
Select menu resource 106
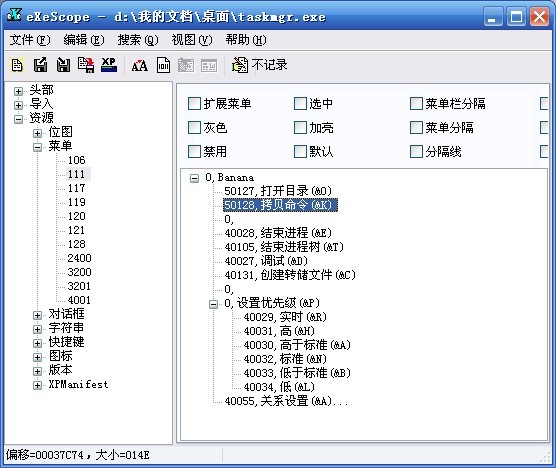77,160
